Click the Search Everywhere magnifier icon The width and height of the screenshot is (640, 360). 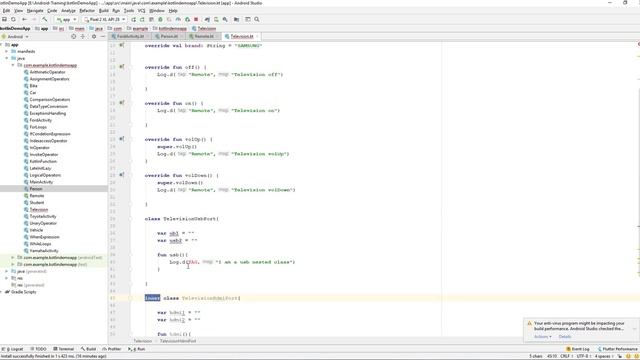[x=257, y=19]
